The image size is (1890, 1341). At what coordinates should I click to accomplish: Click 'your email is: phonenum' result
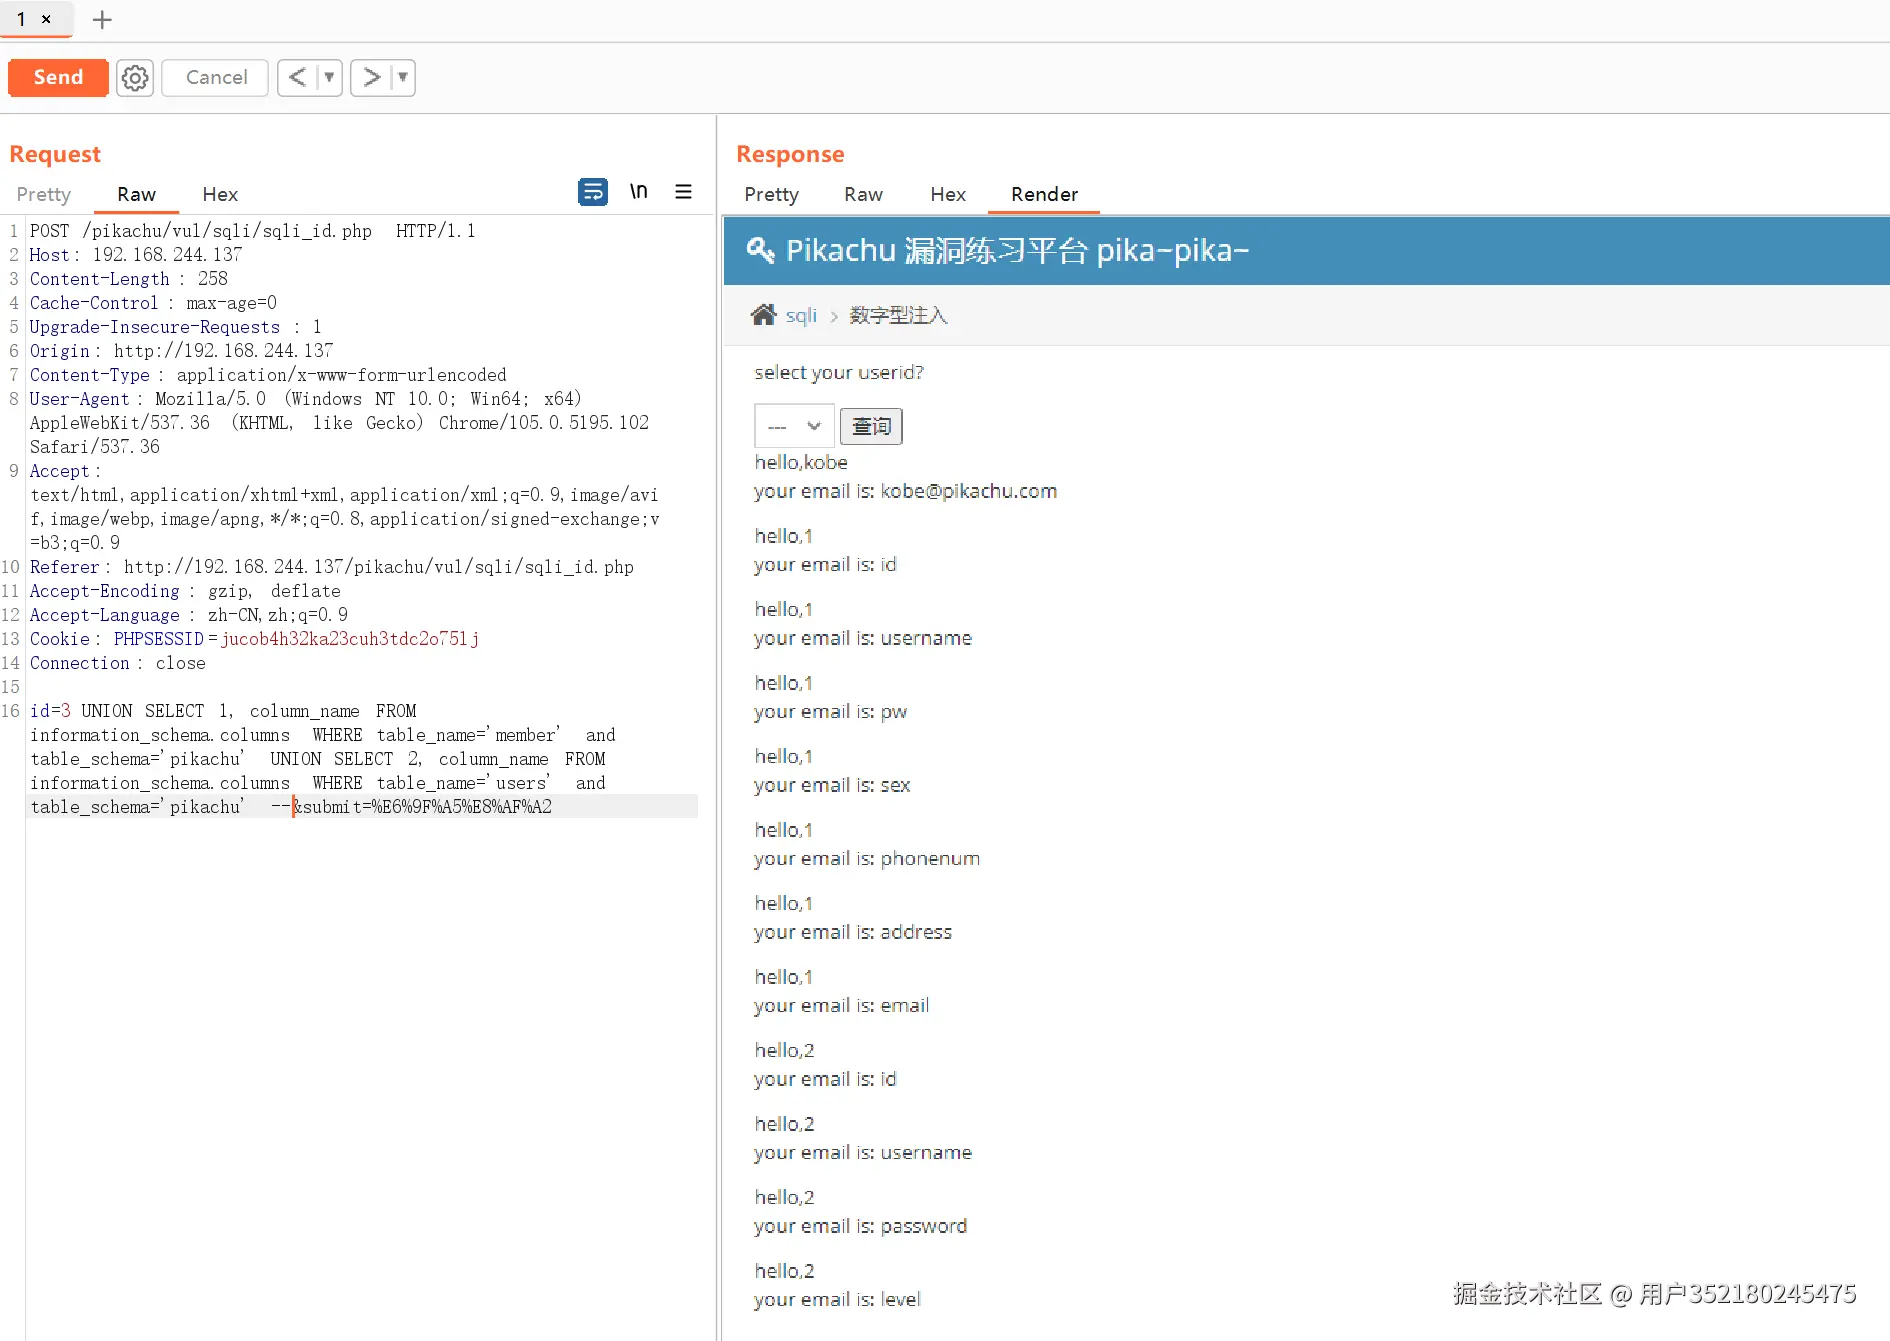point(867,858)
